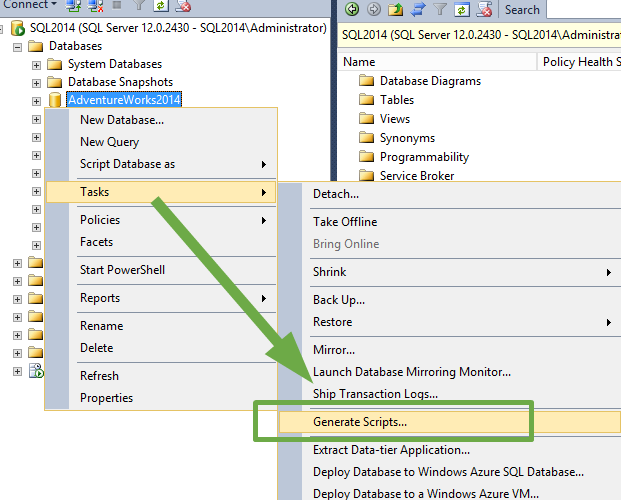This screenshot has width=621, height=500.
Task: Select the Databases folder in tree
Action: coord(76,46)
